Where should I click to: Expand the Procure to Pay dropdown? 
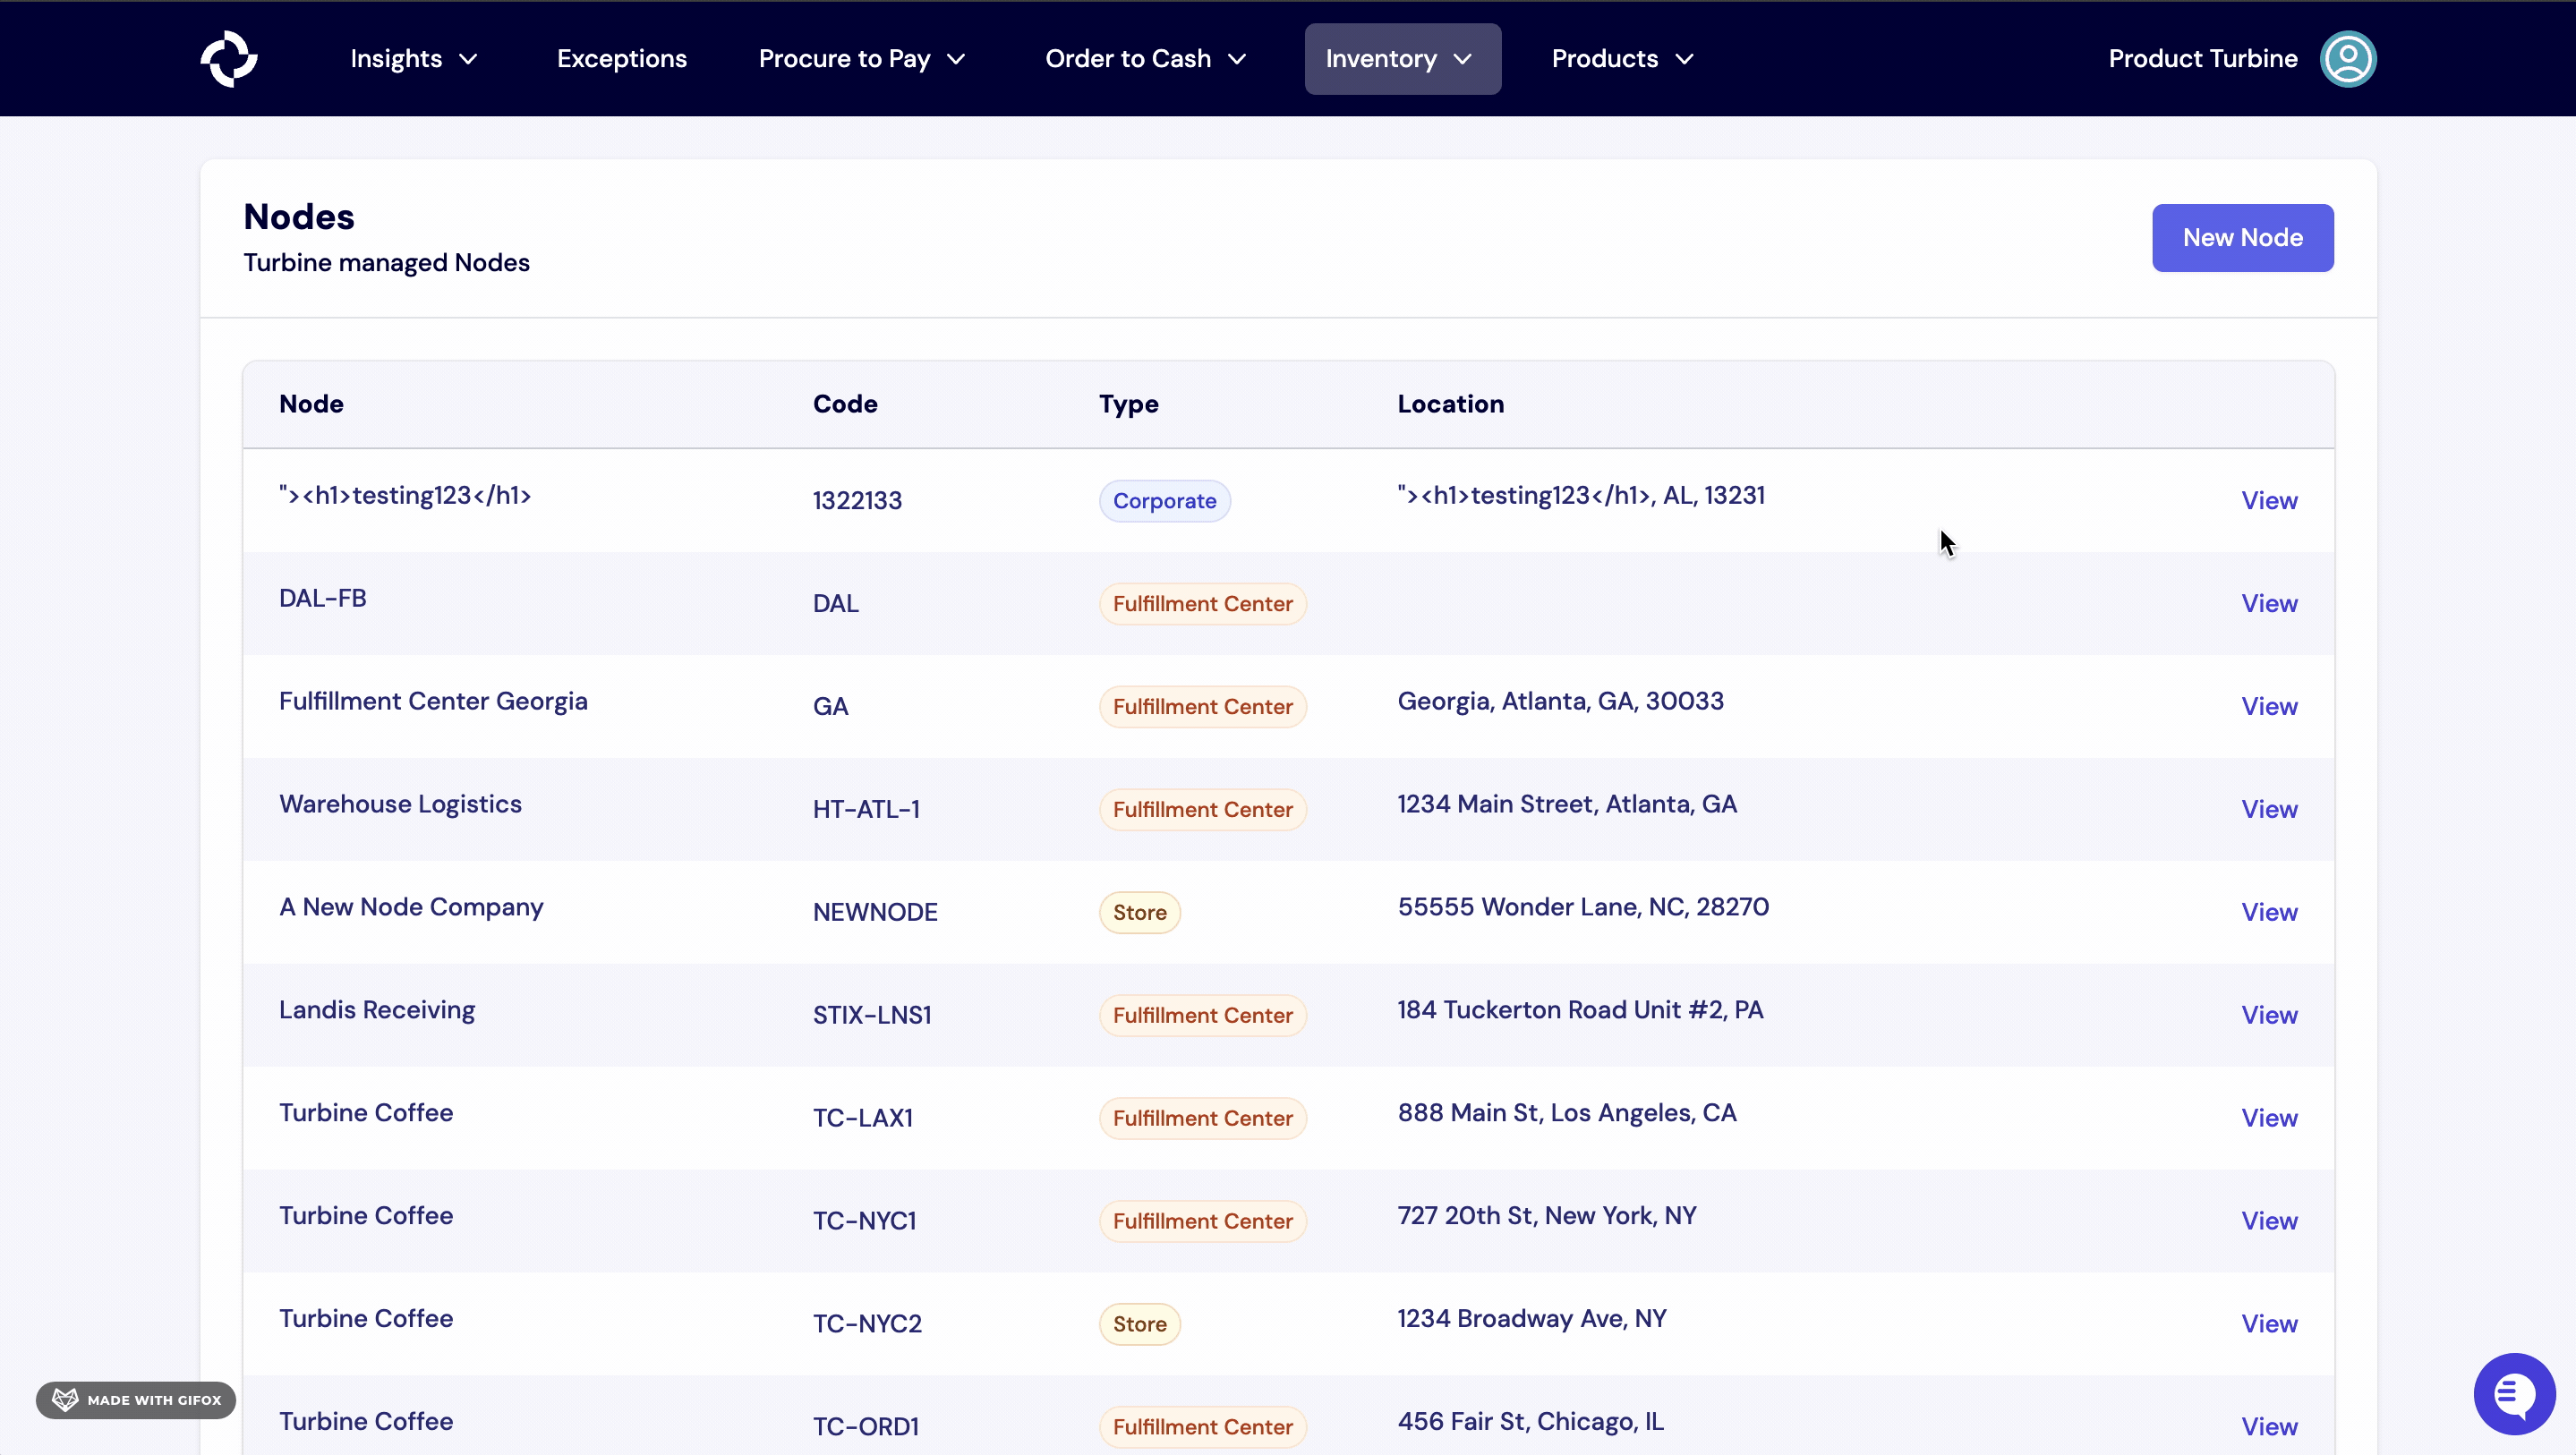[x=861, y=58]
